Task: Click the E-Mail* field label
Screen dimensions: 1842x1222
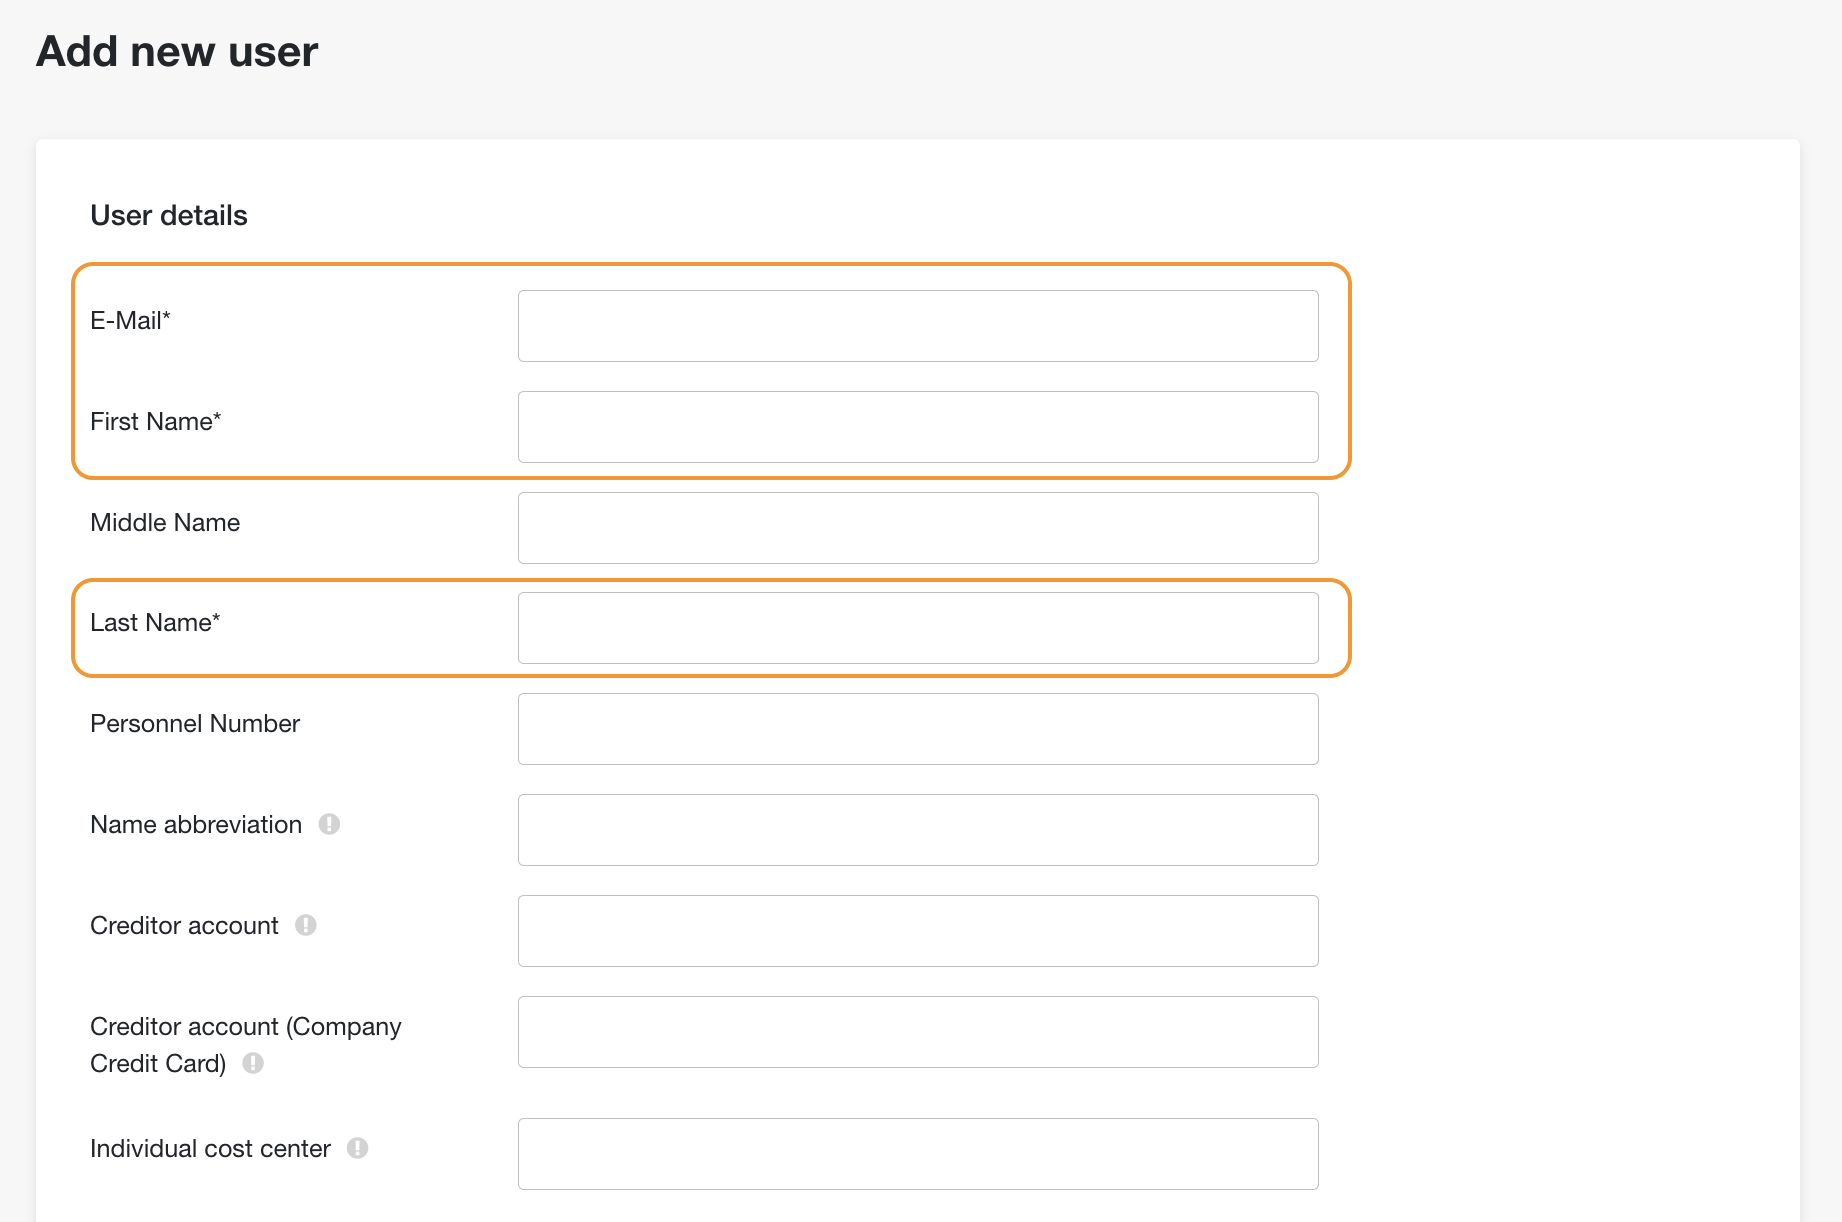Action: pos(130,320)
